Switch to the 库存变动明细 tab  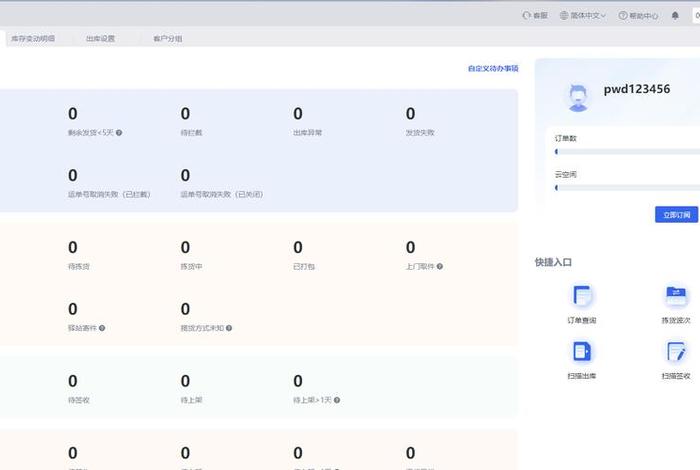click(x=32, y=39)
